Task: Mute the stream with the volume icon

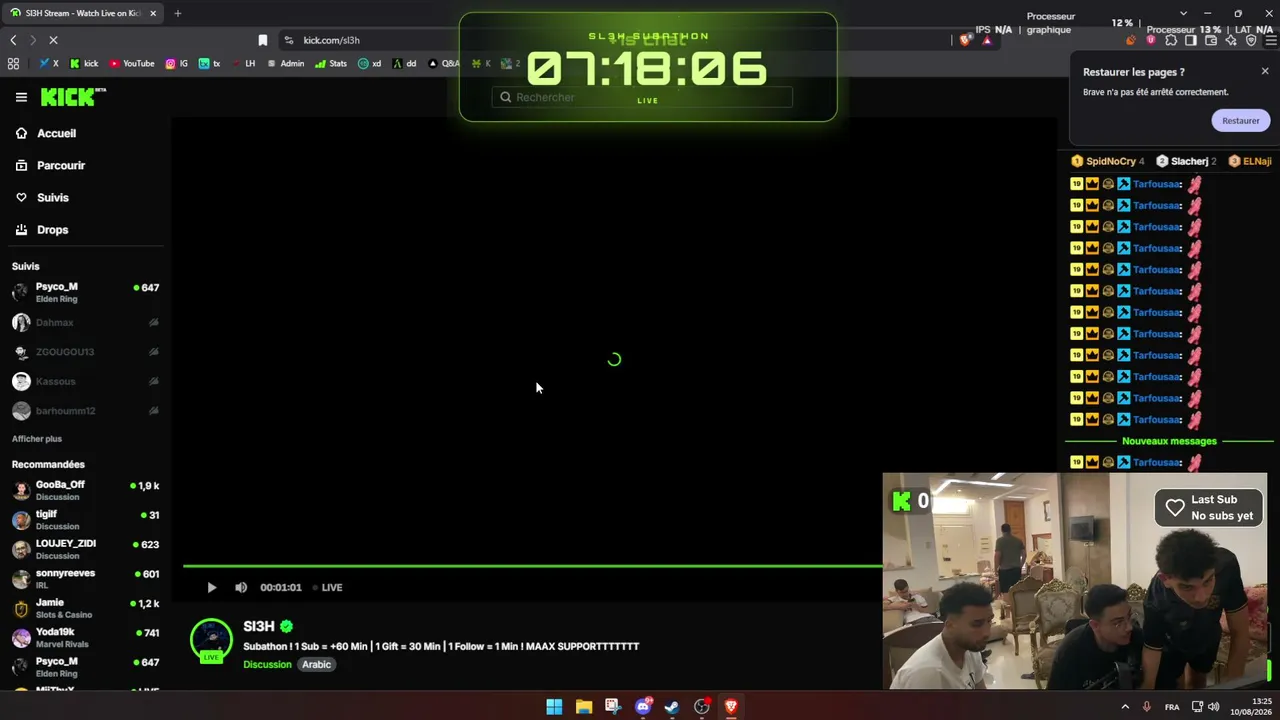Action: coord(241,587)
